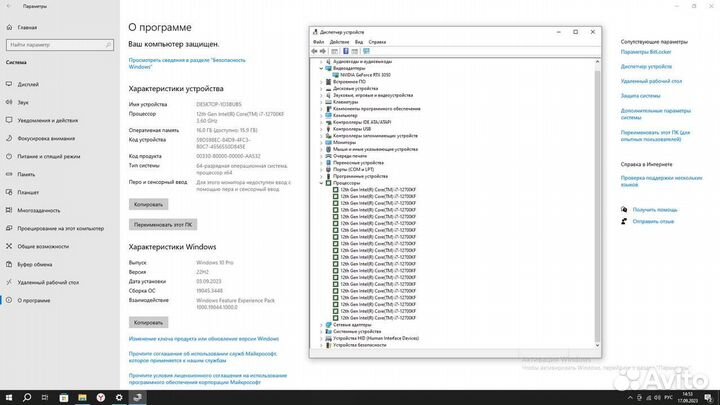
Task: Click the Back arrow in Device Manager toolbar
Action: click(x=315, y=51)
